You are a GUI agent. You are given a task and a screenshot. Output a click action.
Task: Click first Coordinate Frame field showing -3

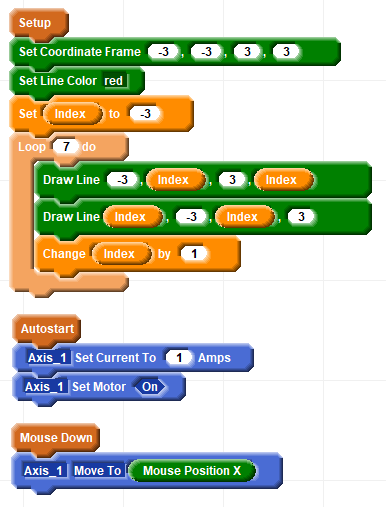[163, 52]
